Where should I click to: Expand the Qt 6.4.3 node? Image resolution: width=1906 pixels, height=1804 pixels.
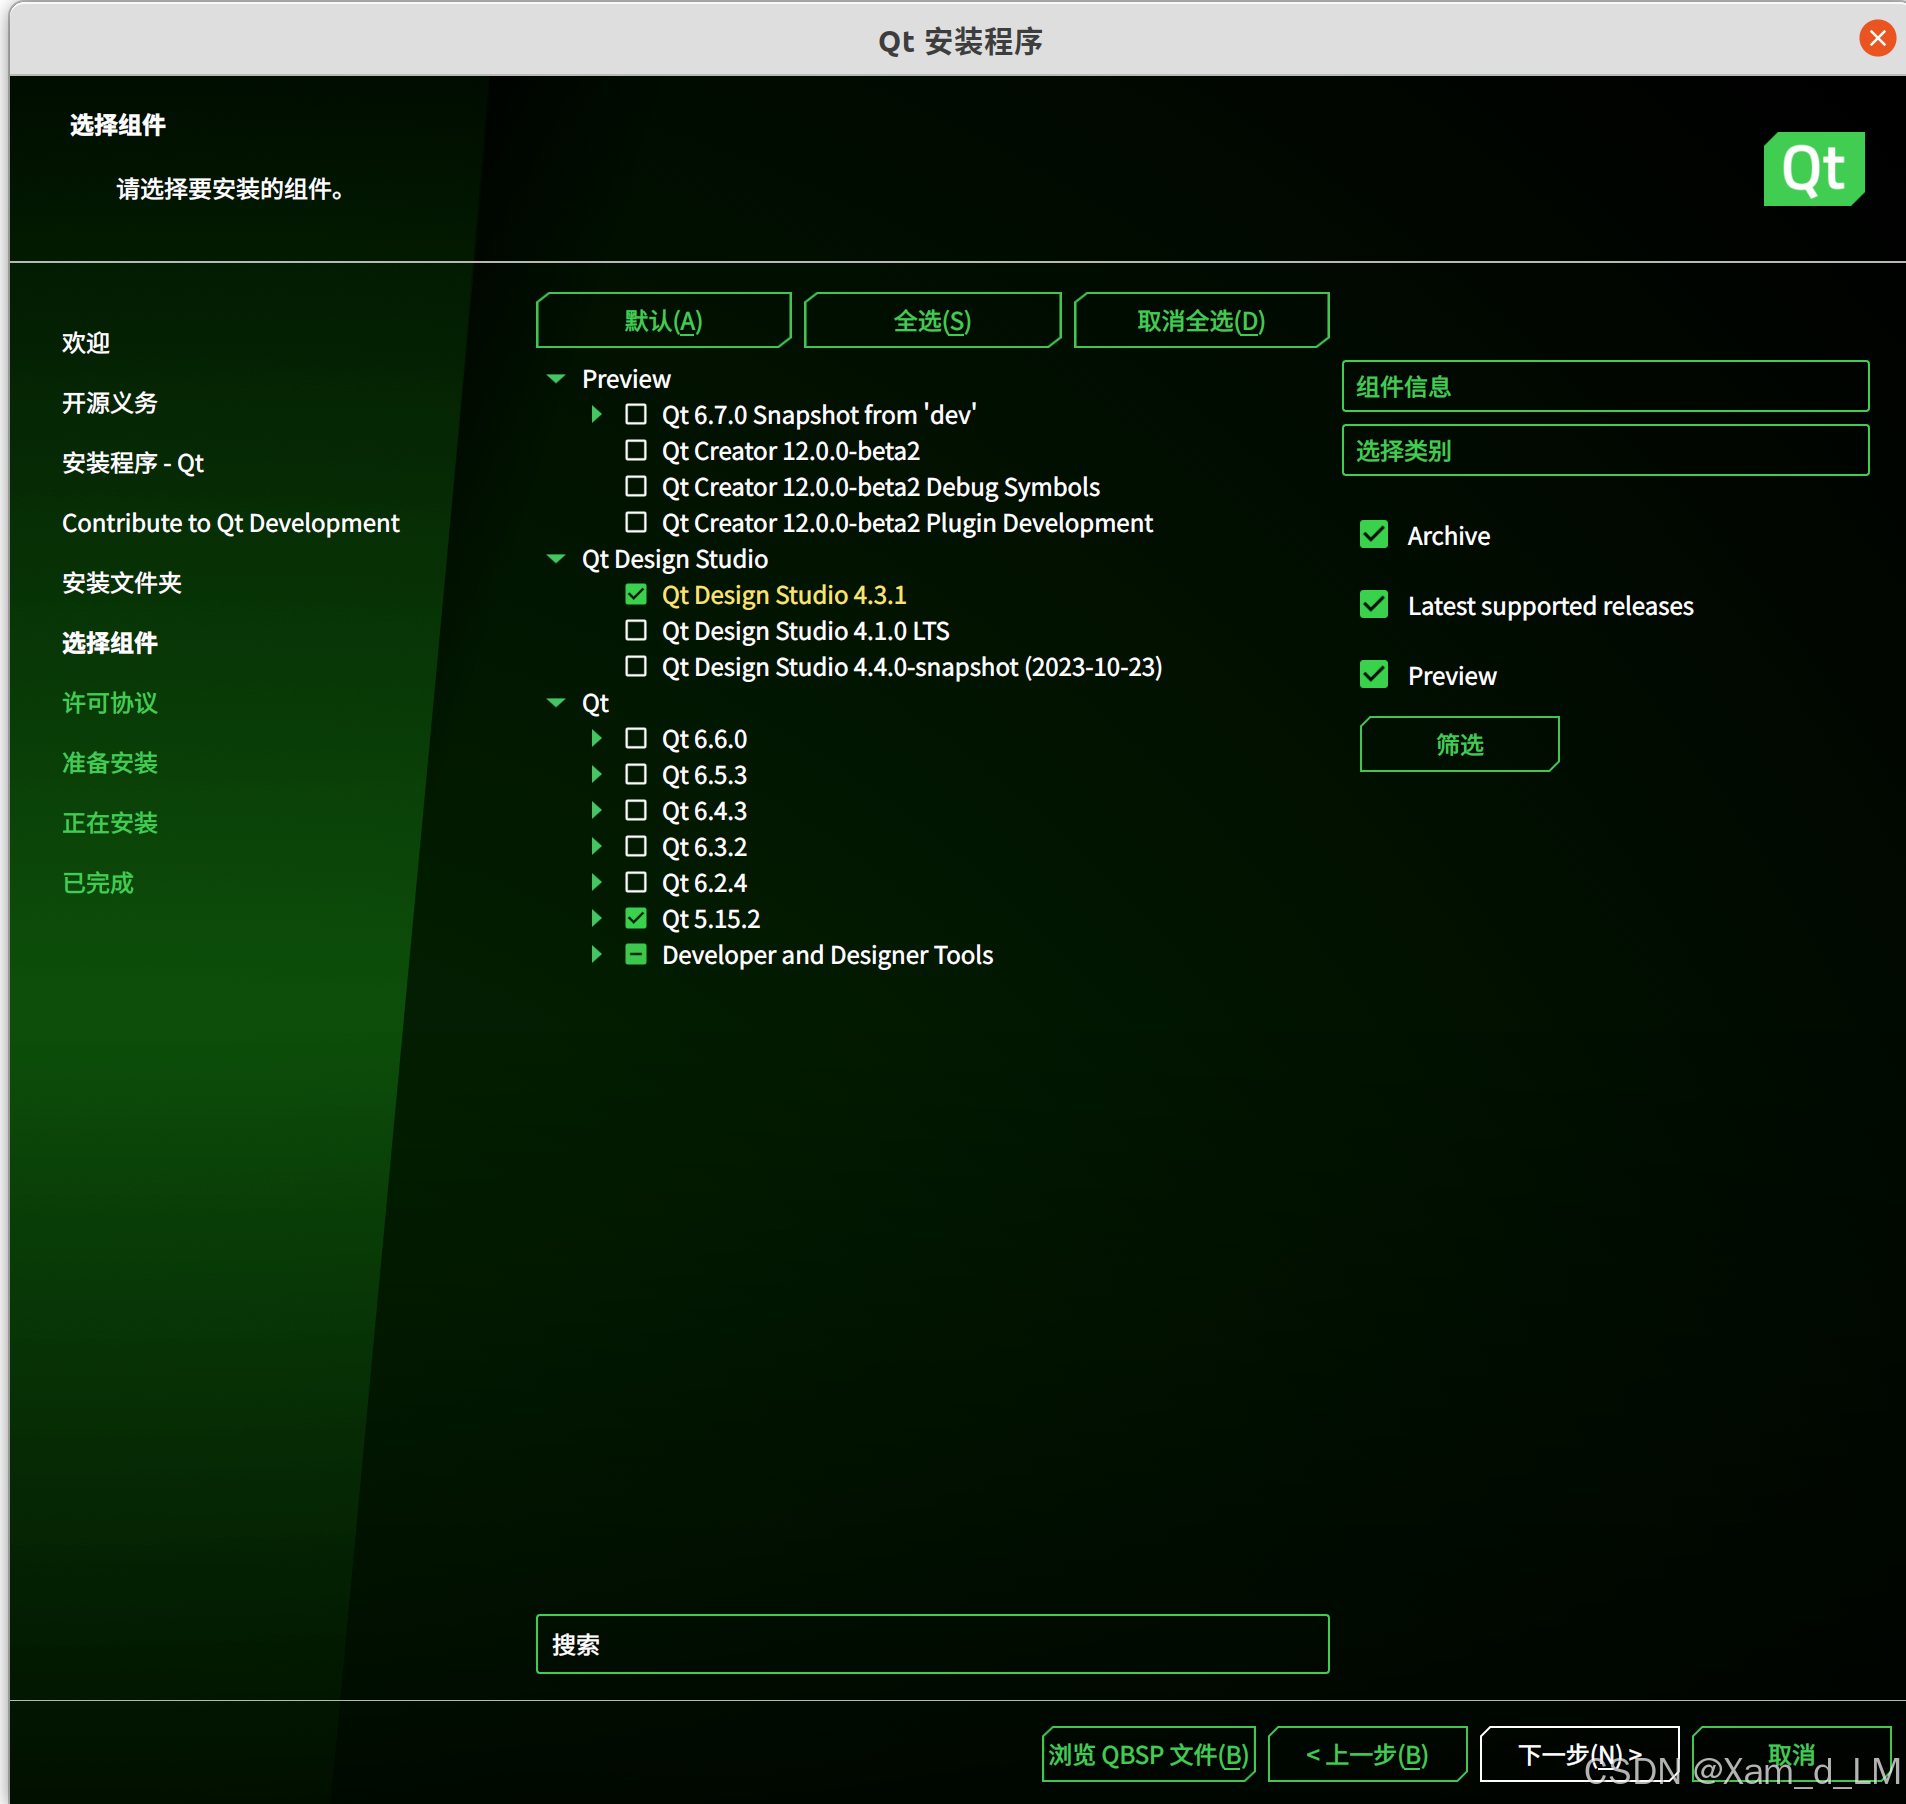pyautogui.click(x=596, y=810)
